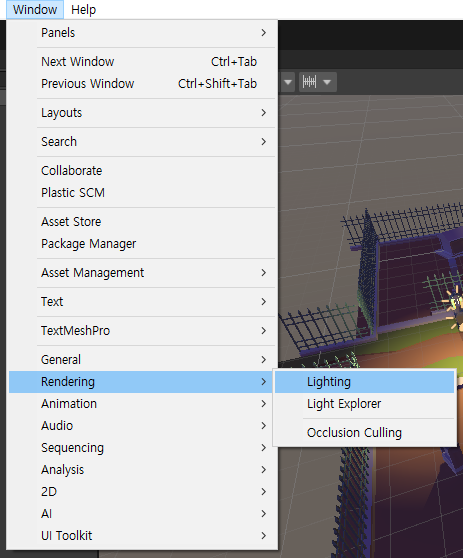The height and width of the screenshot is (558, 463).
Task: Select Next Window menu item
Action: click(142, 62)
